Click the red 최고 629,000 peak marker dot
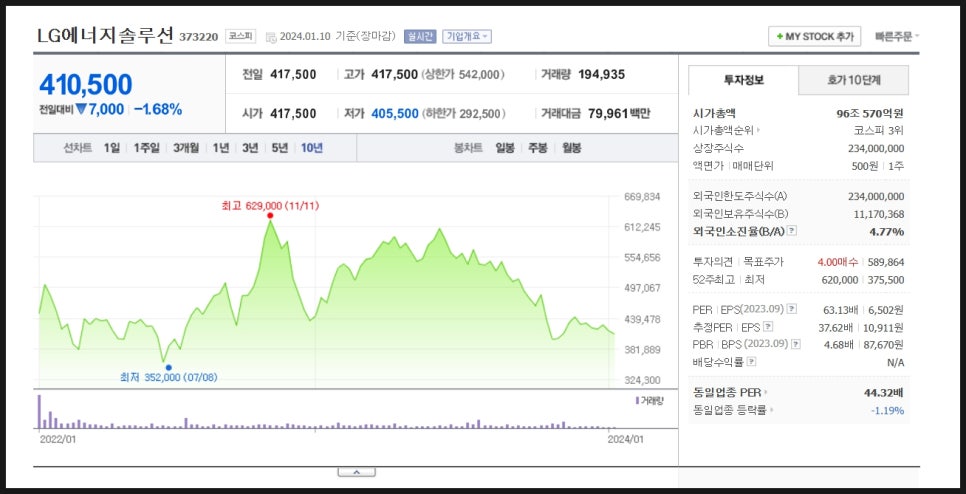 [x=270, y=215]
